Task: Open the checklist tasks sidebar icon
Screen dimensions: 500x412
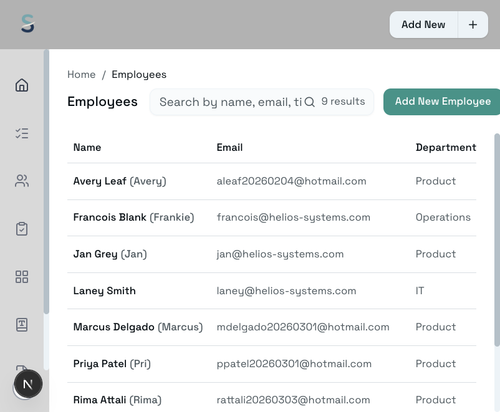Action: click(22, 133)
